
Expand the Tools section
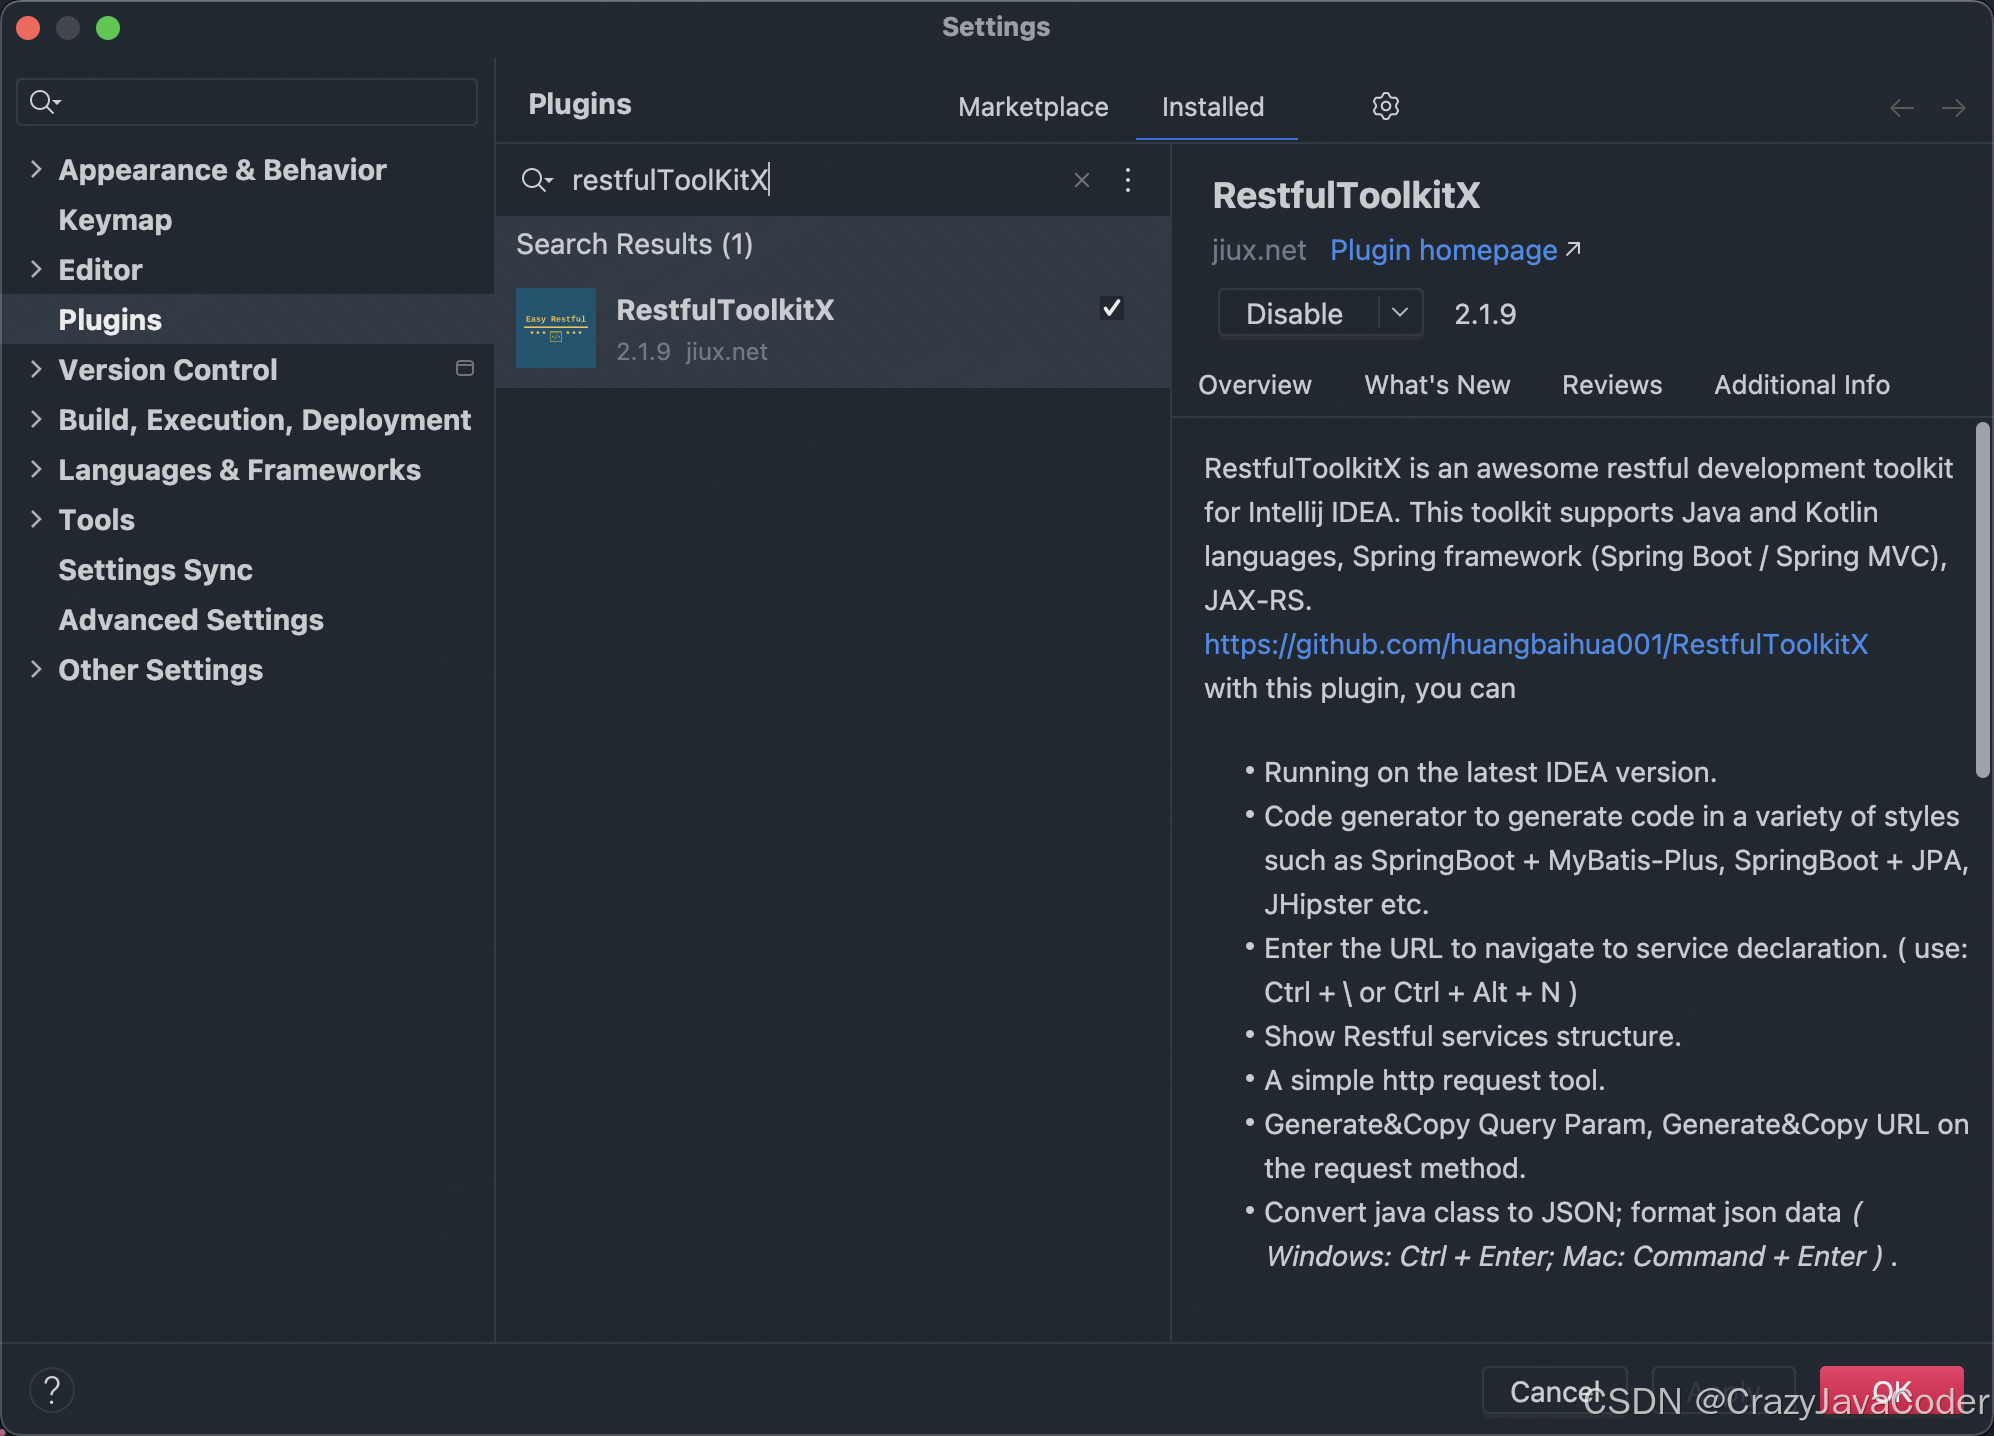pos(36,519)
